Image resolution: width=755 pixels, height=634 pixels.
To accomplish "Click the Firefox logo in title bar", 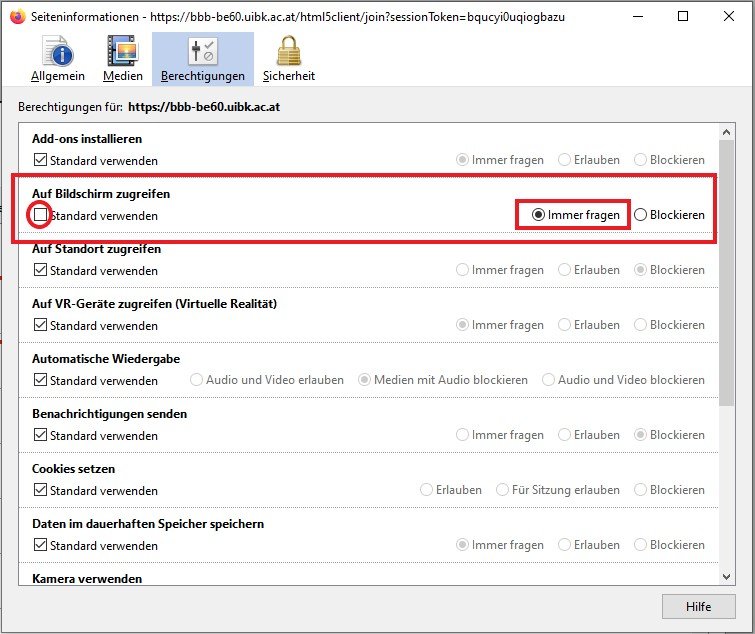I will (x=17, y=17).
